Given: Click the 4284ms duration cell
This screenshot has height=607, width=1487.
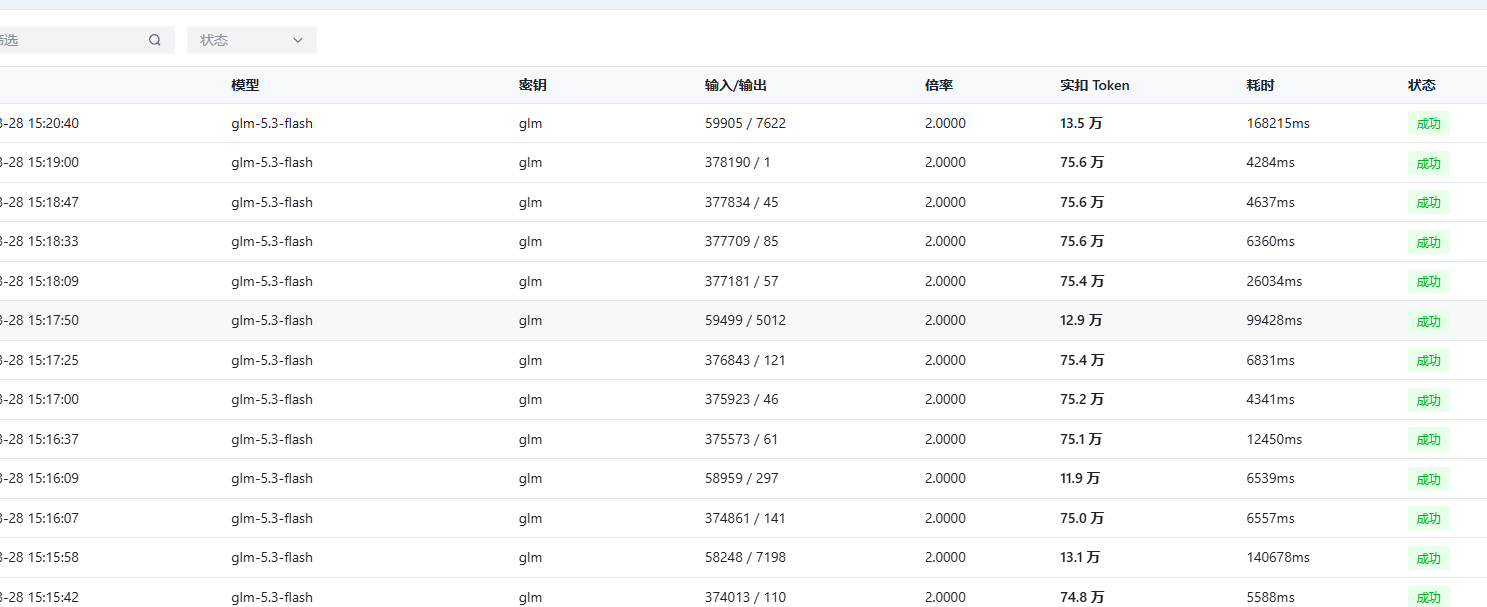Looking at the screenshot, I should pos(1271,162).
